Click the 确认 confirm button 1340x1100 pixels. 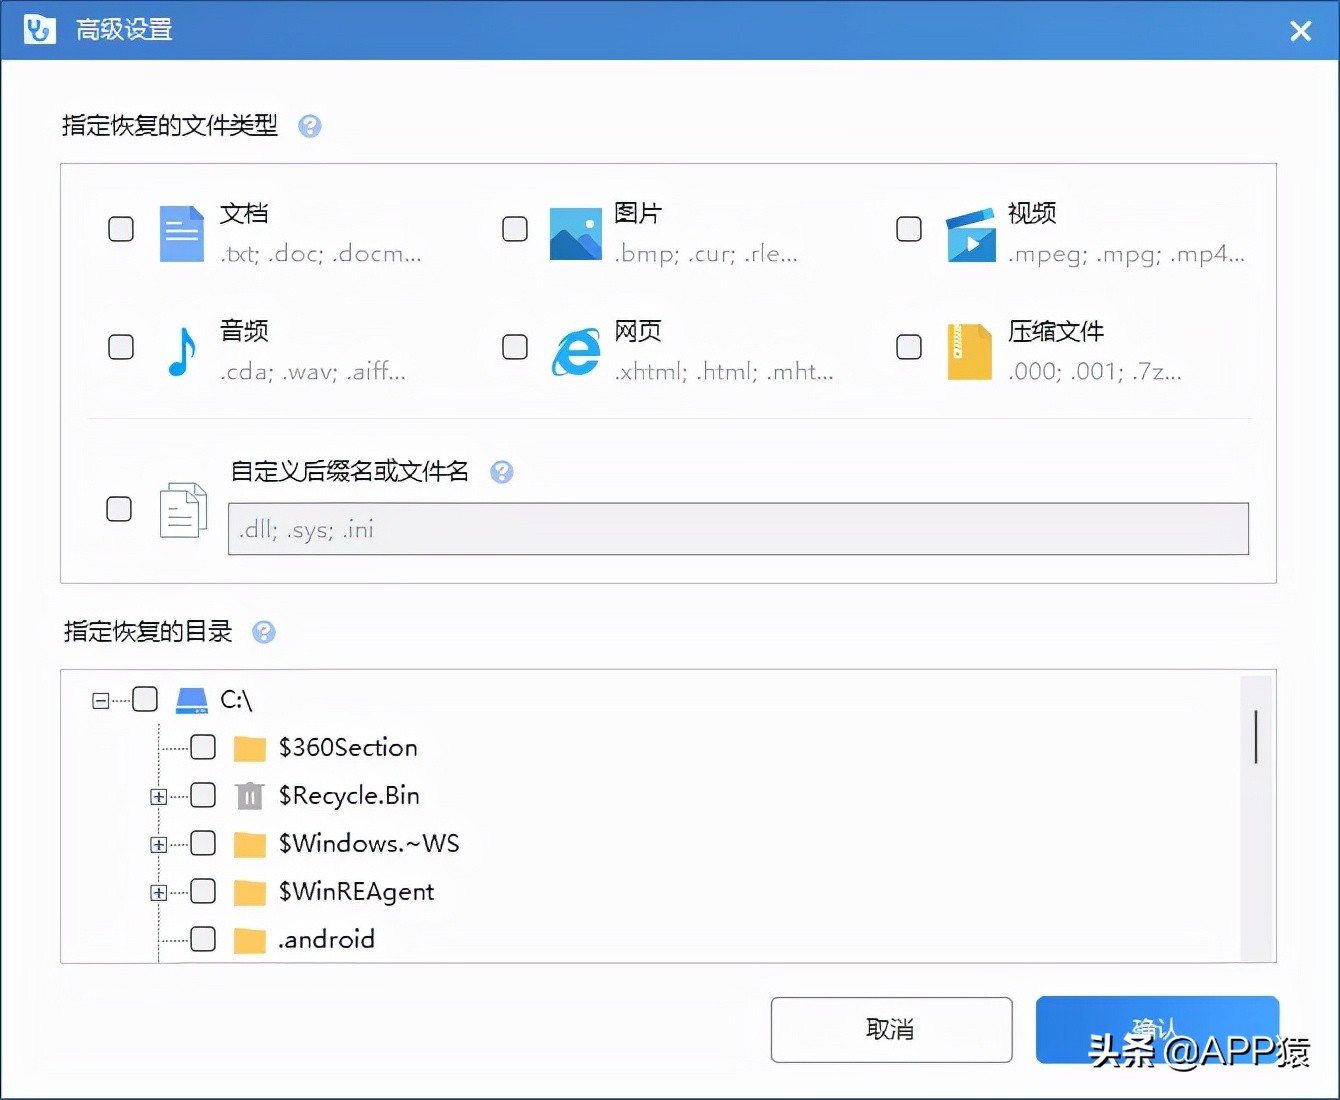(x=1157, y=1030)
